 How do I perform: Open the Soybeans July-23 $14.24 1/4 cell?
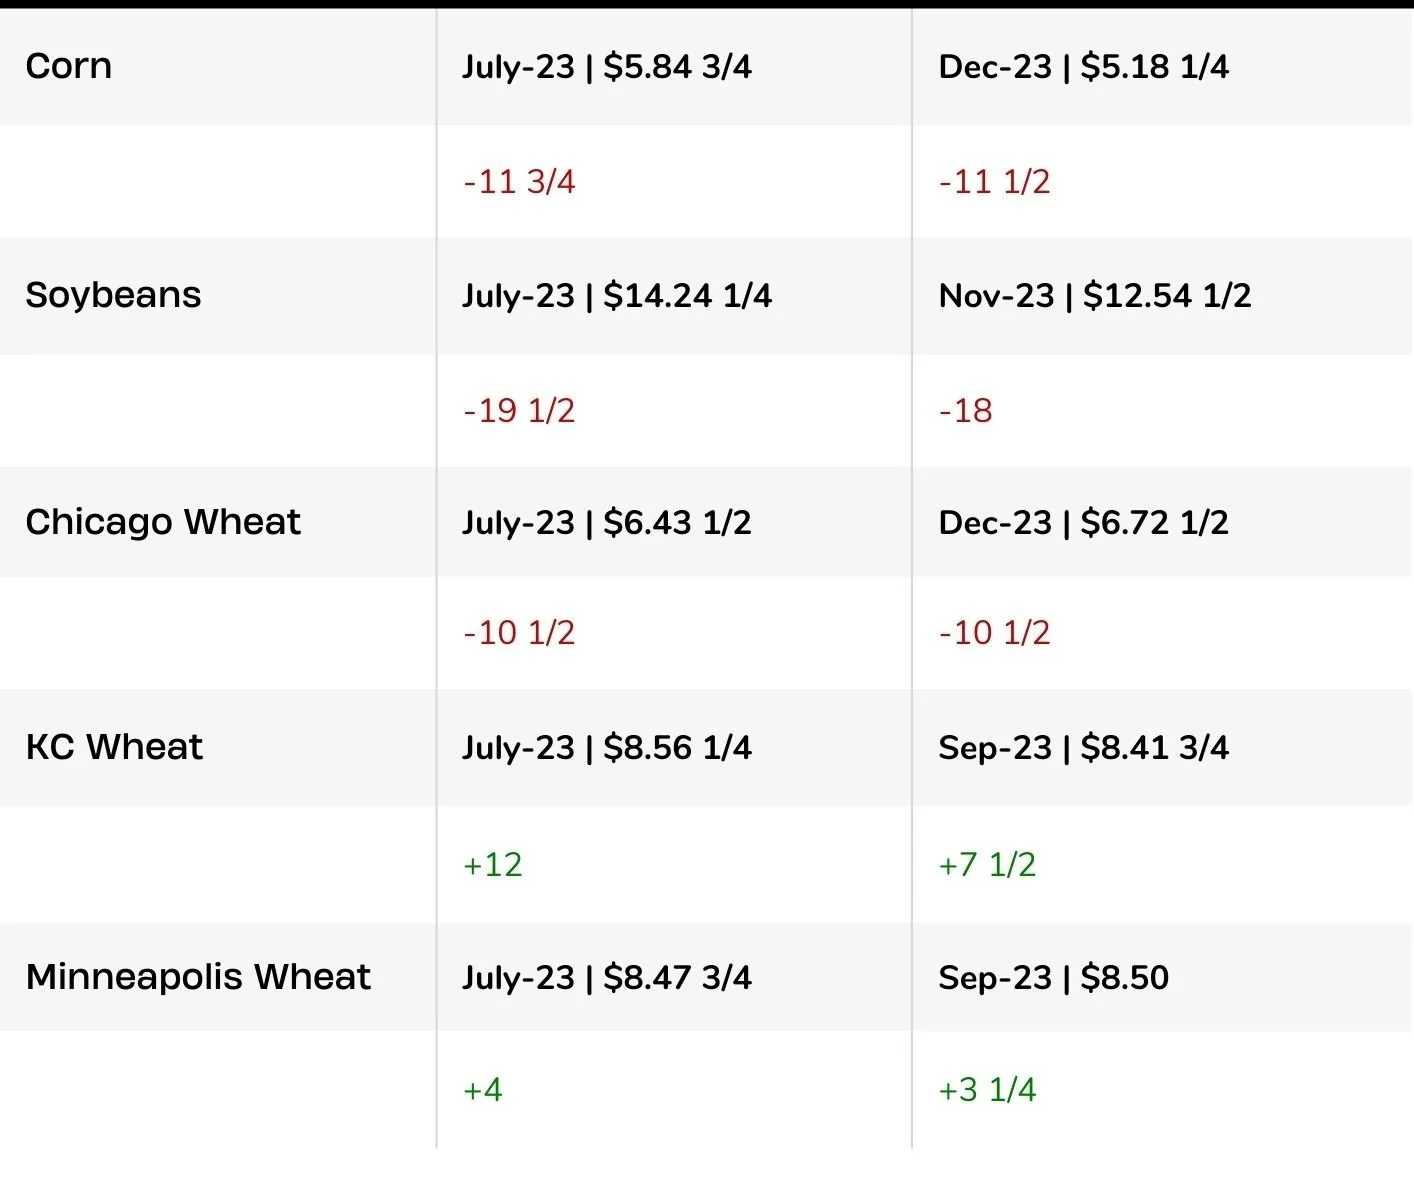point(617,296)
